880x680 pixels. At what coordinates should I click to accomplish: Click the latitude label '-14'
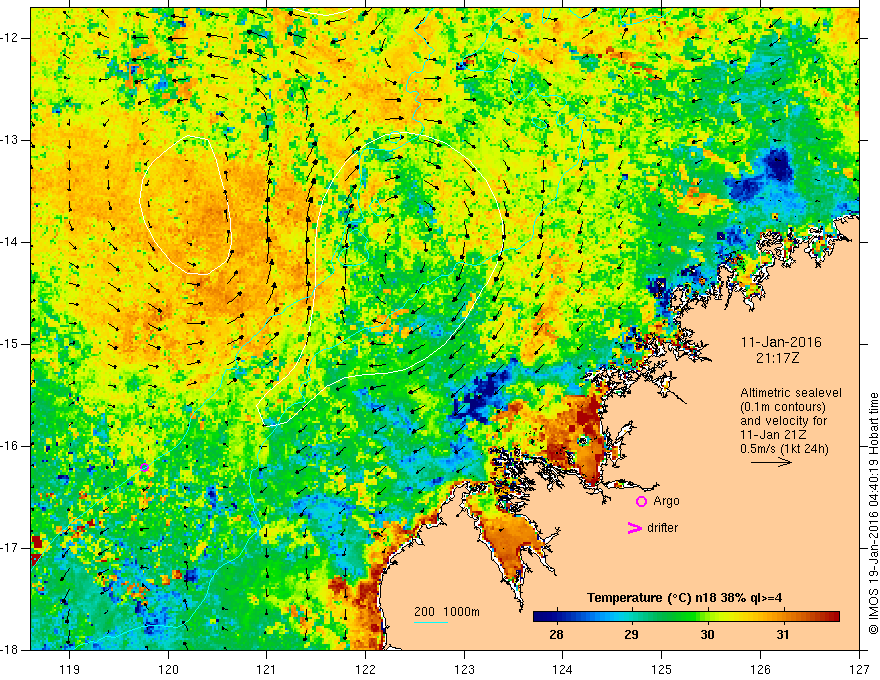pyautogui.click(x=10, y=242)
